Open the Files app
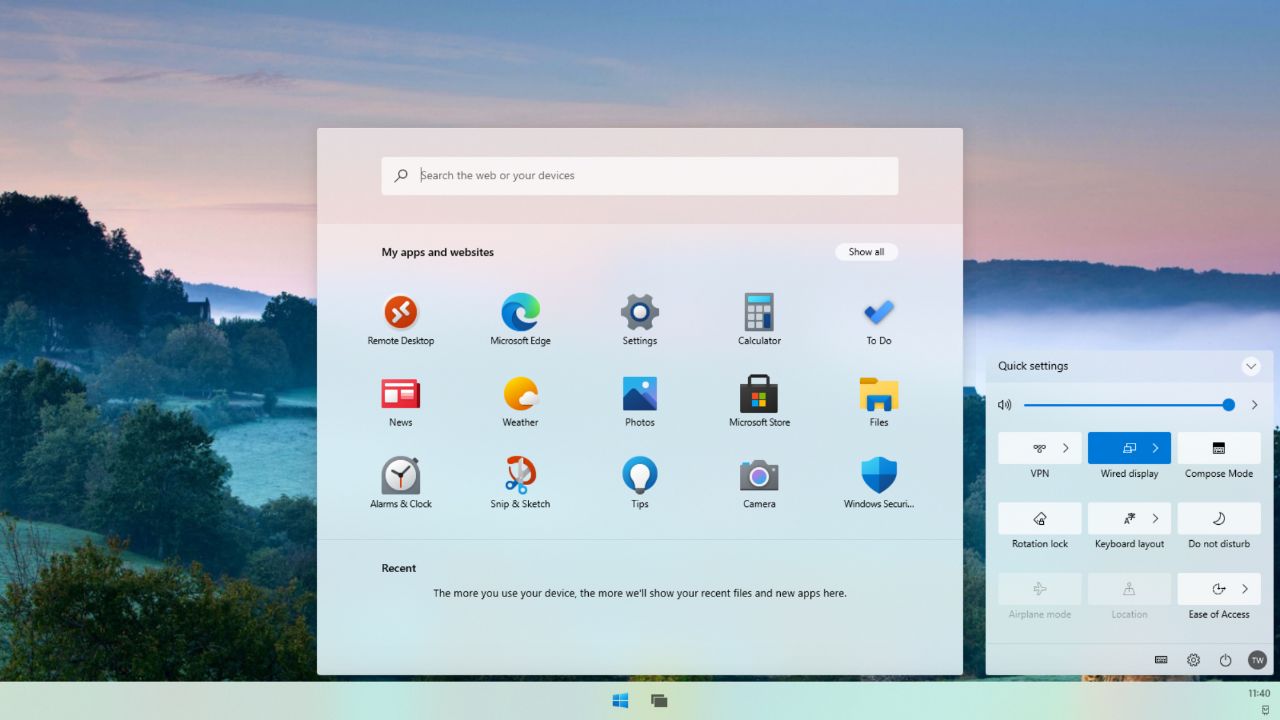Image resolution: width=1280 pixels, height=720 pixels. [879, 402]
